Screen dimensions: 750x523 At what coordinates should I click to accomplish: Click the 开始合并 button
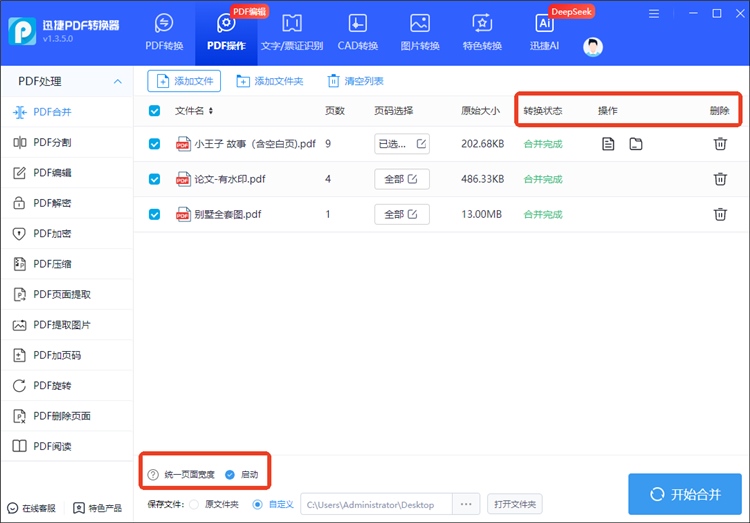click(685, 494)
